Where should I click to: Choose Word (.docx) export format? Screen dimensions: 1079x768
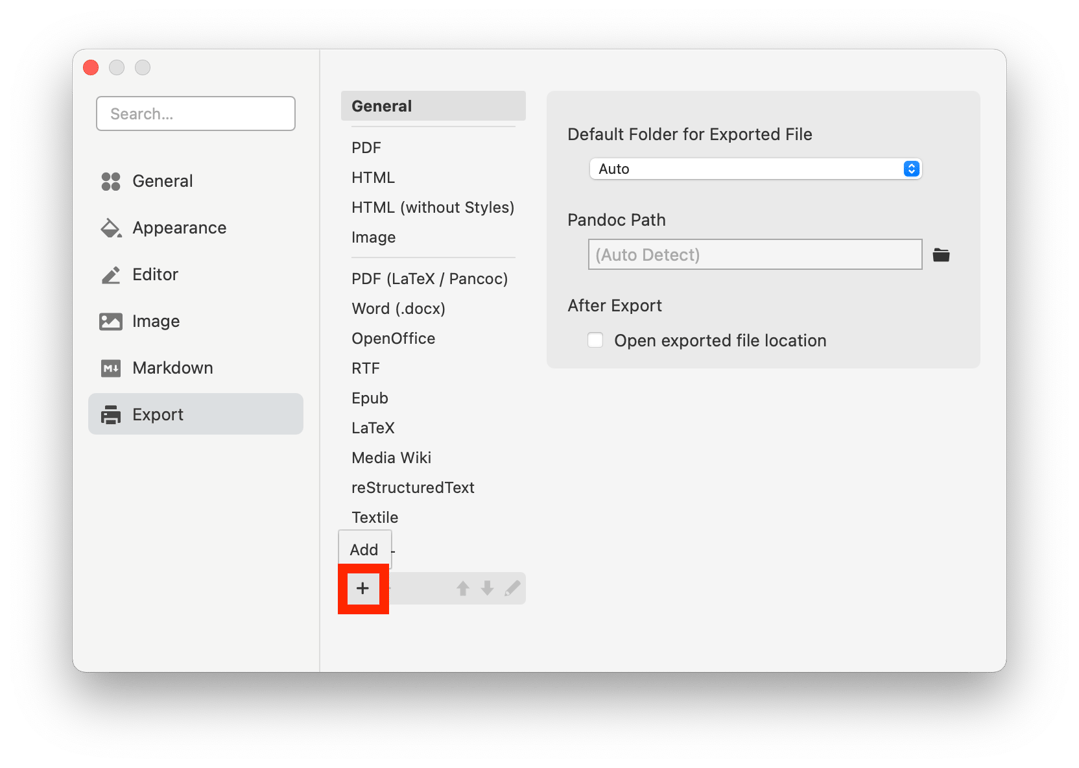[398, 308]
